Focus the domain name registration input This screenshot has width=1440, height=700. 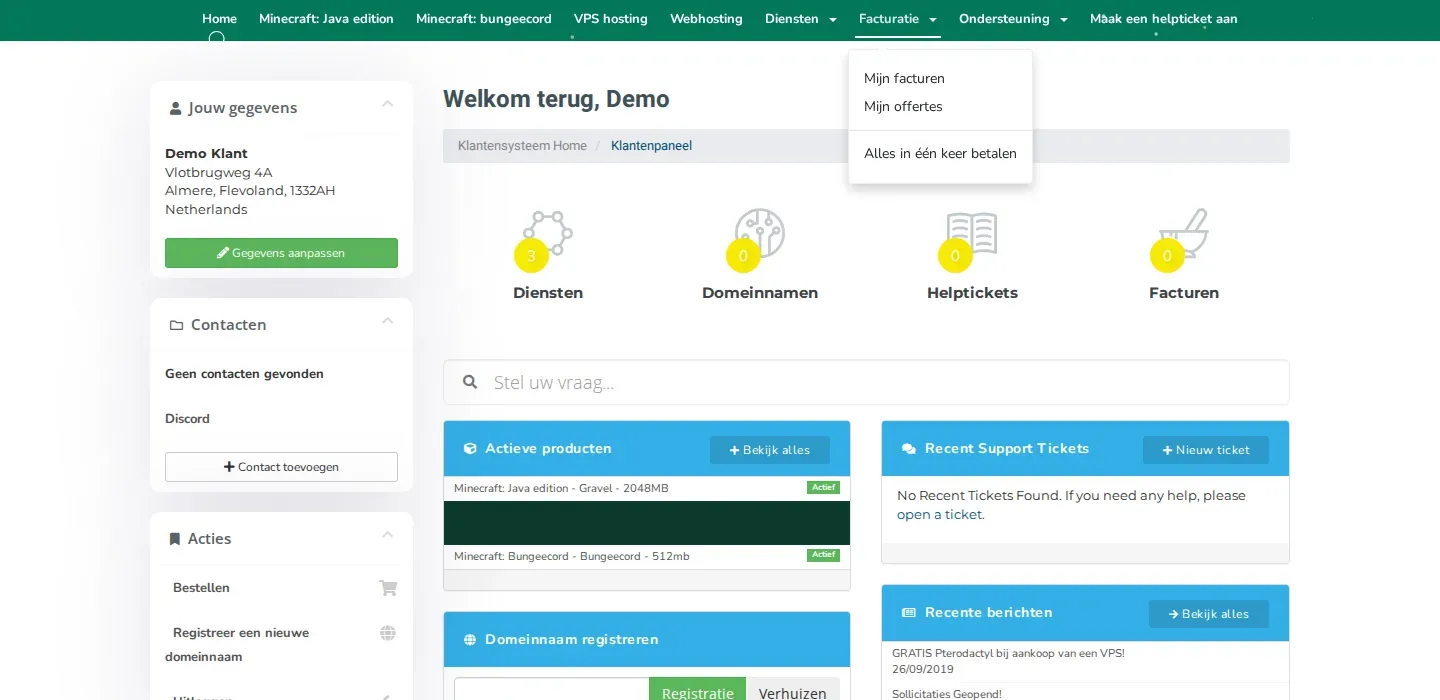(x=552, y=690)
